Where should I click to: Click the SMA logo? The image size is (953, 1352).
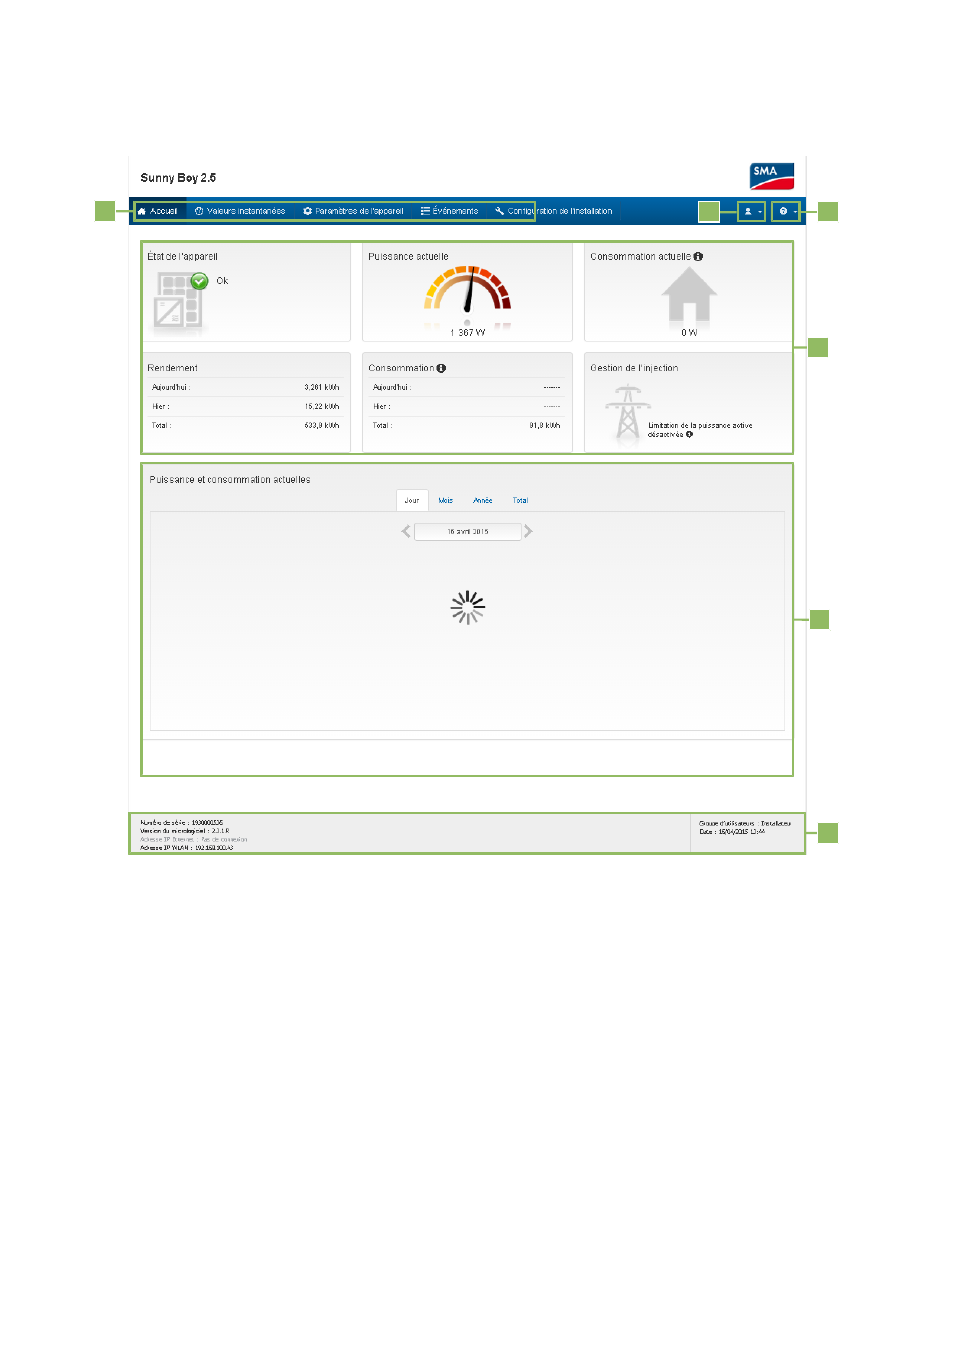(772, 176)
